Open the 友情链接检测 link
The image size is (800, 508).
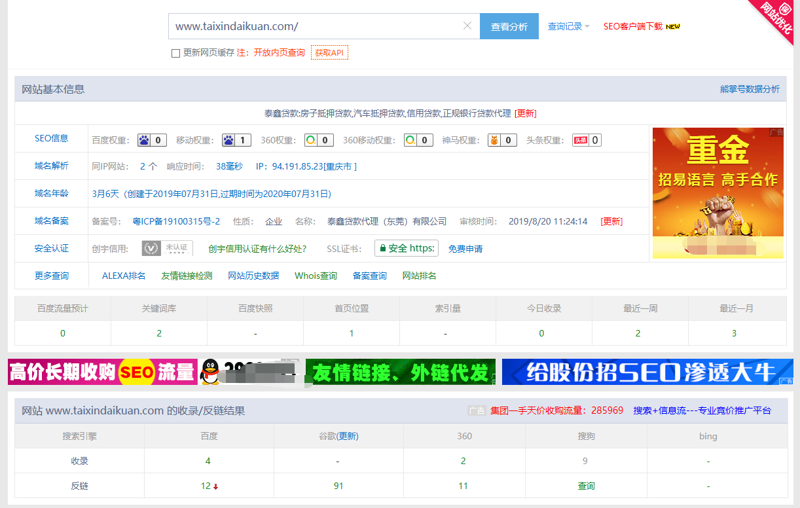point(187,276)
